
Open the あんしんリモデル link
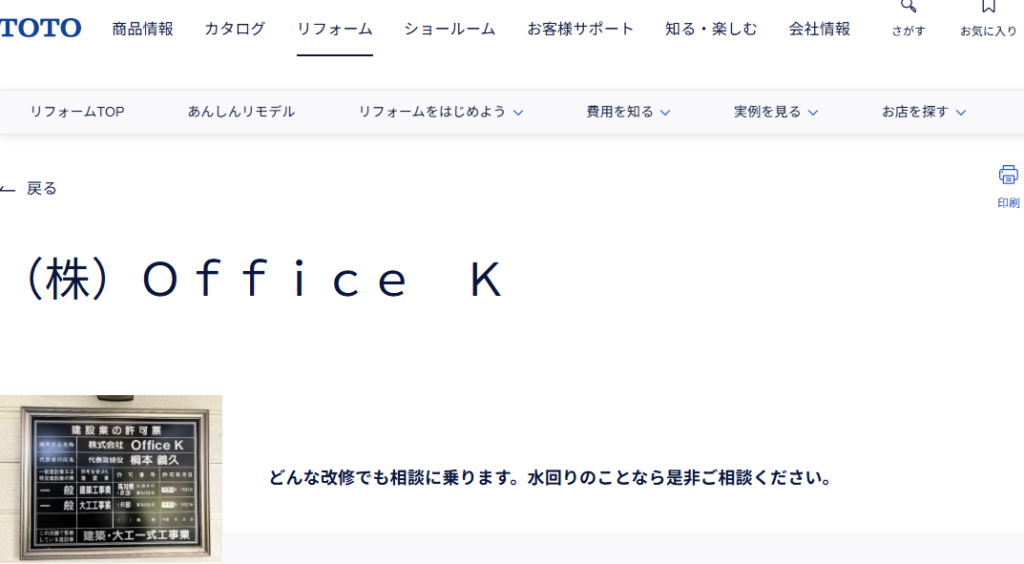click(241, 112)
